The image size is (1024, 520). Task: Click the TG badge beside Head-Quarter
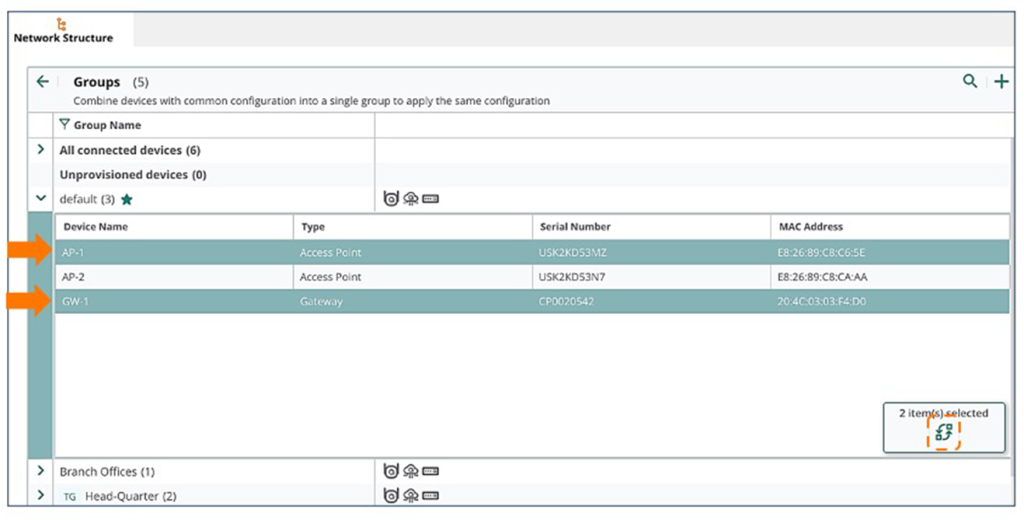click(70, 496)
